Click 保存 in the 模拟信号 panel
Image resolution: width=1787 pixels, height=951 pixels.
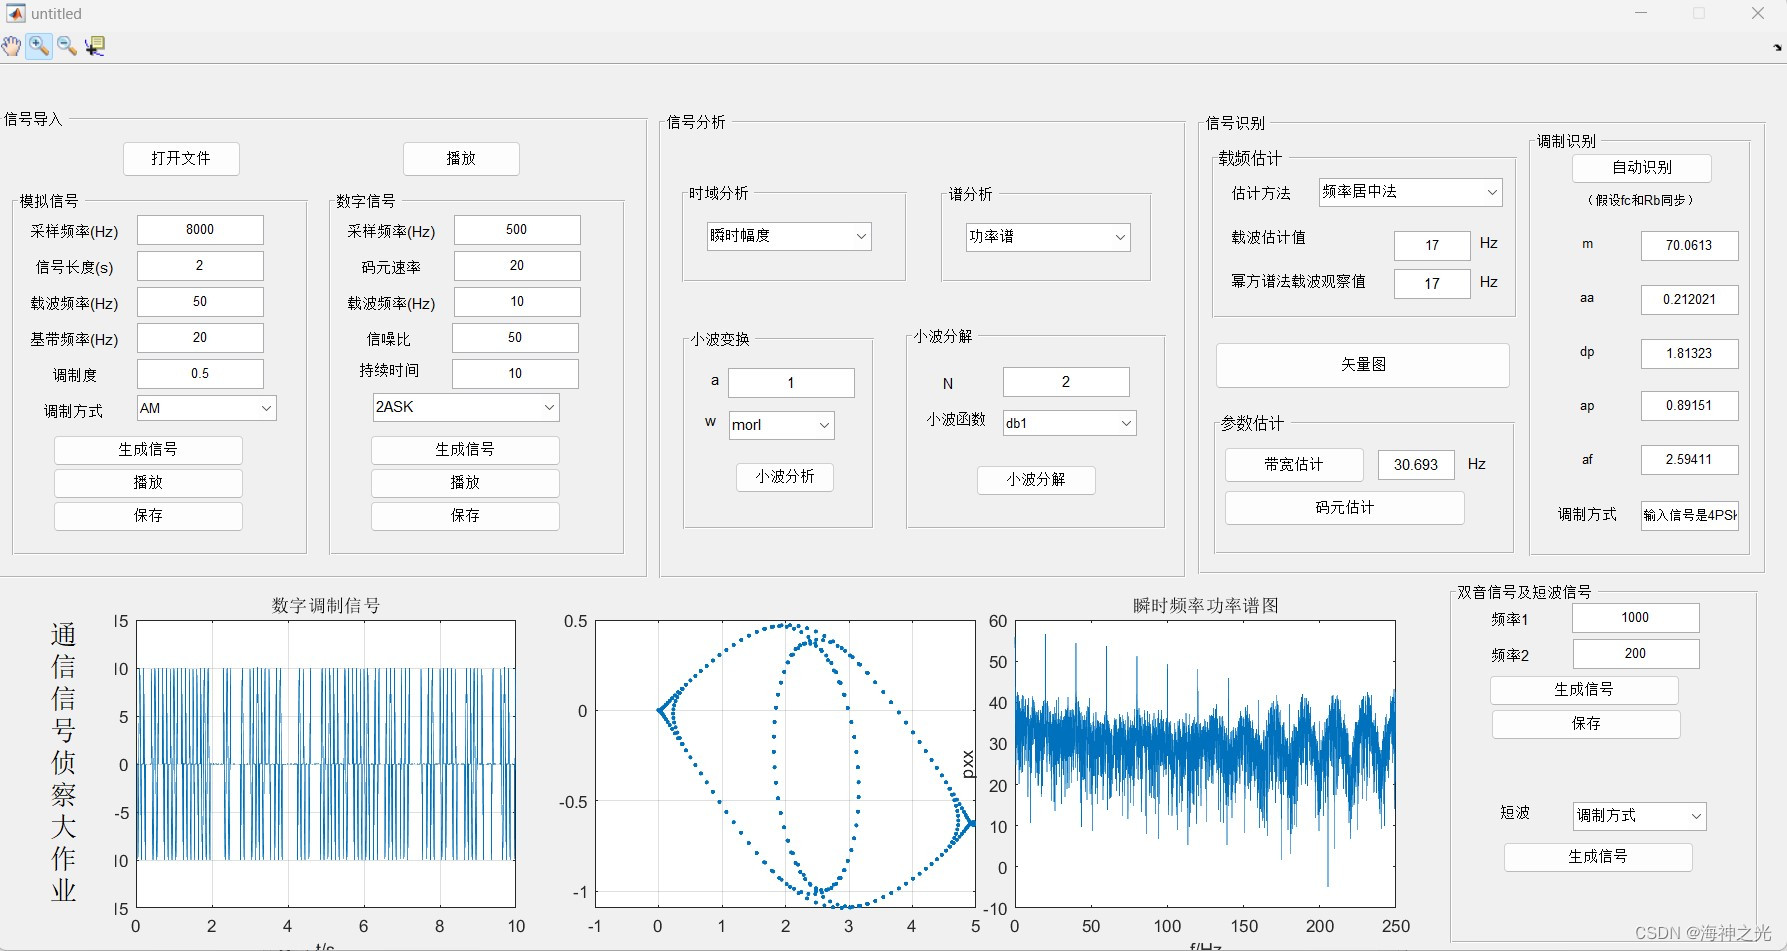tap(148, 516)
